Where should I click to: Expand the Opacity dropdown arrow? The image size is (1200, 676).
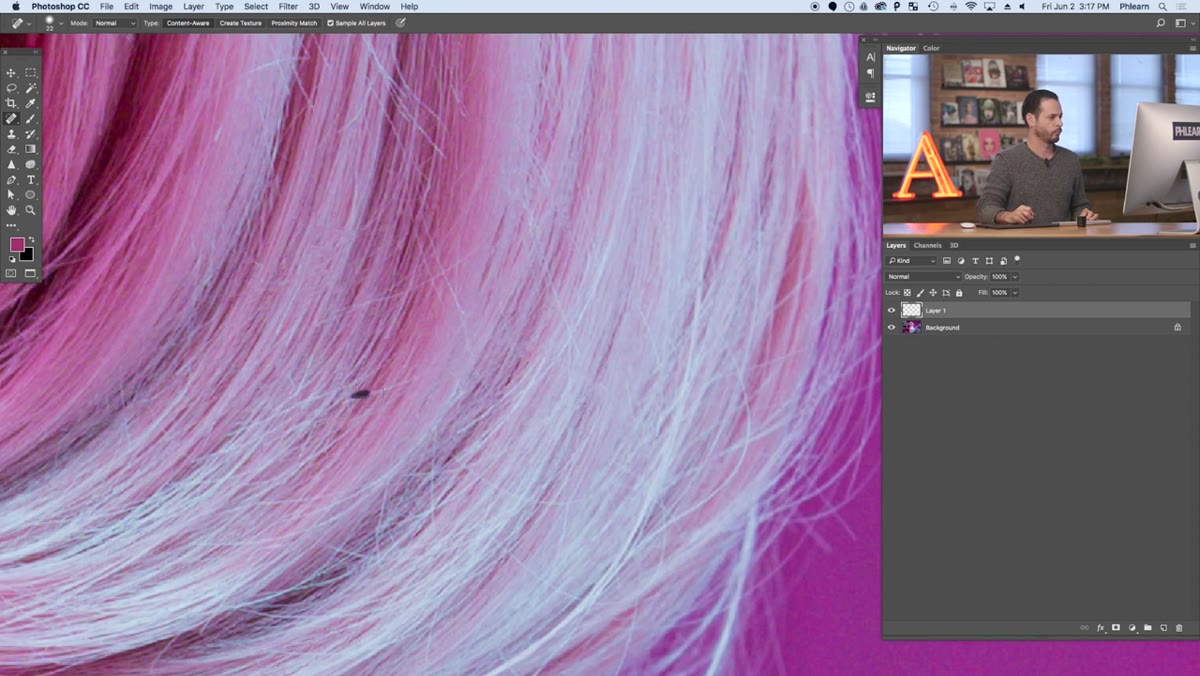coord(1015,277)
